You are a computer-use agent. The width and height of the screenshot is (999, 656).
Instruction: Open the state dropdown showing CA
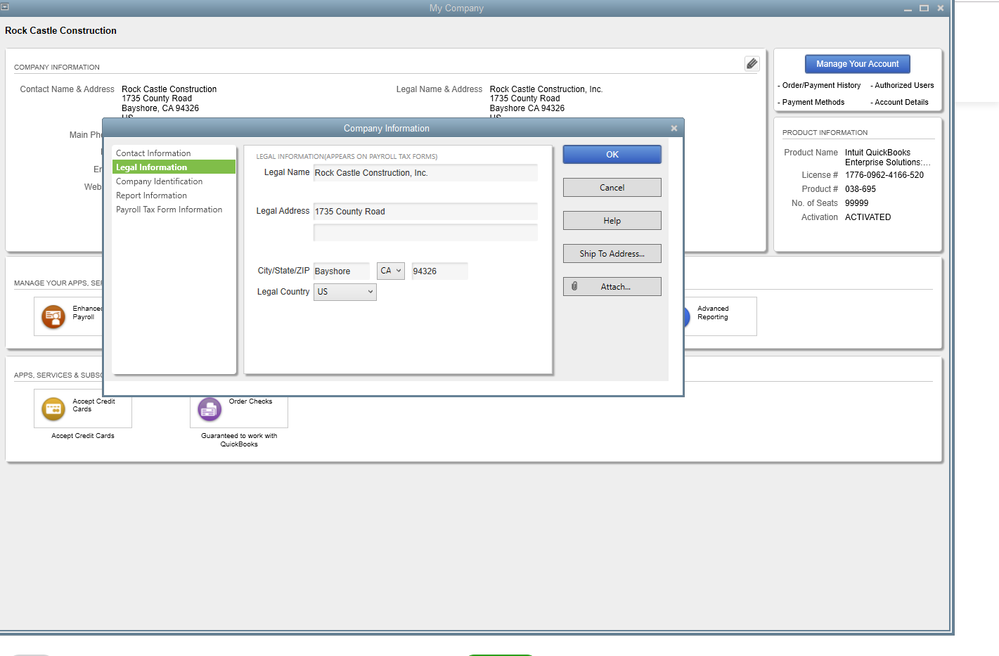[x=391, y=271]
